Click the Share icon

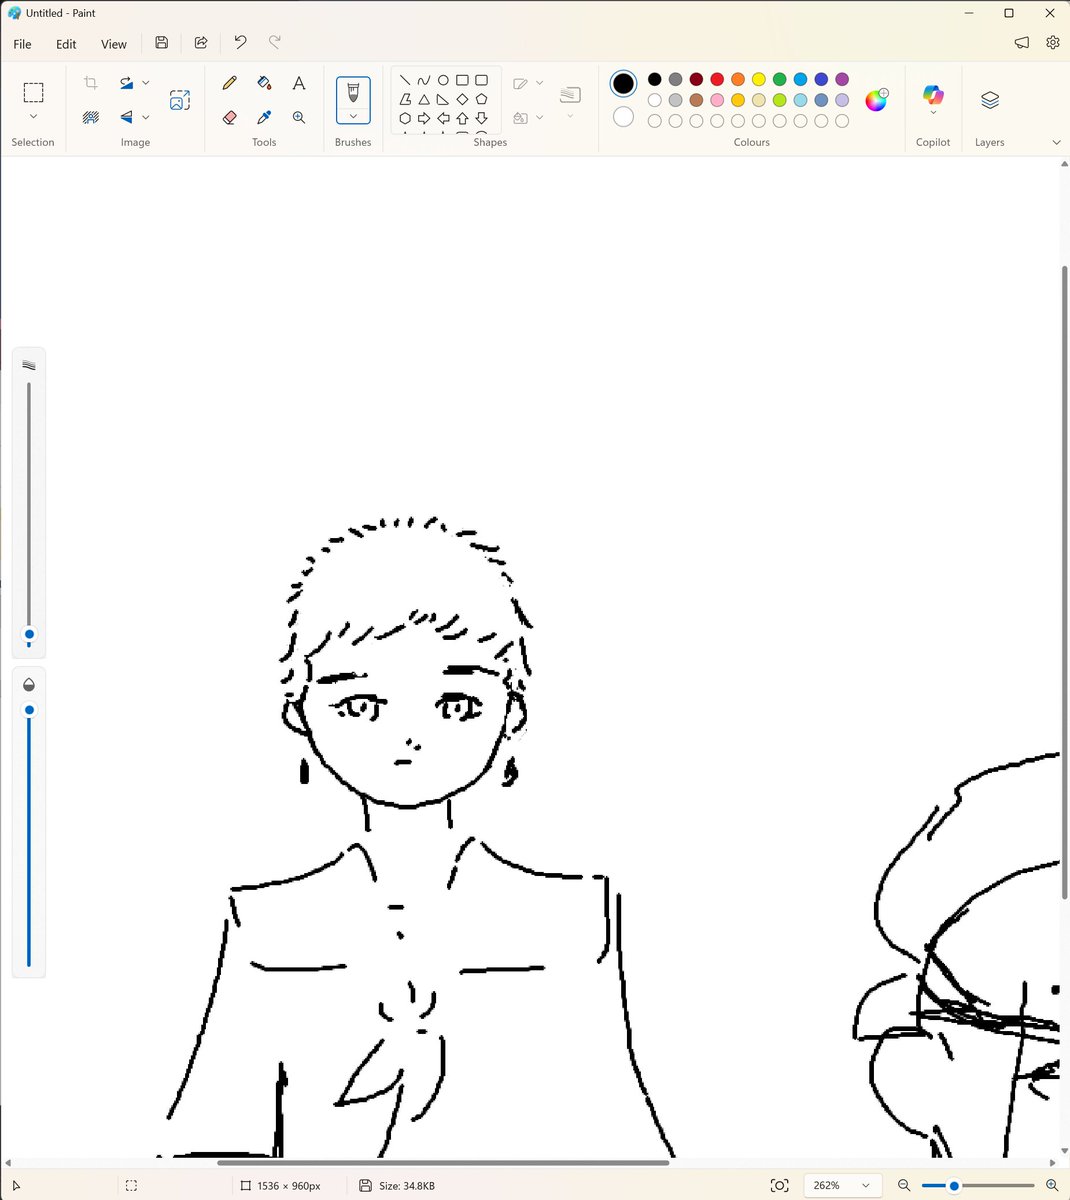coord(201,43)
